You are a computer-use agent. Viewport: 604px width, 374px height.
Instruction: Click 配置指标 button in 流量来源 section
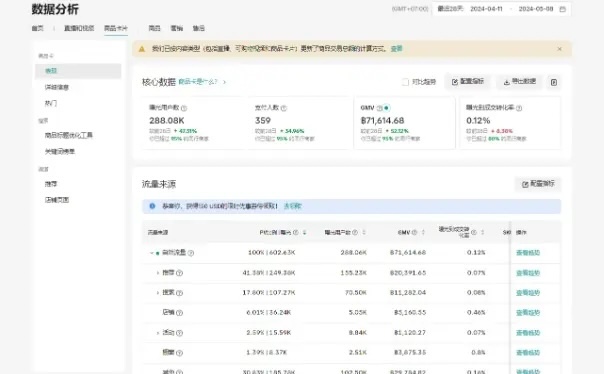click(538, 184)
